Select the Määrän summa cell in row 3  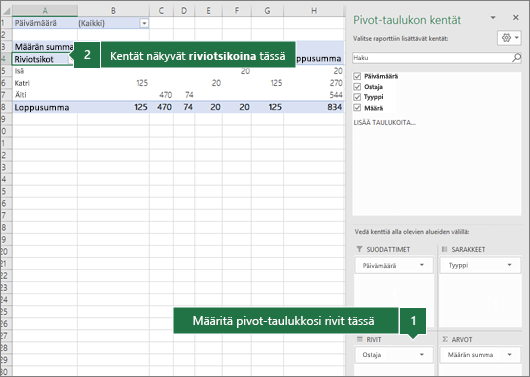click(x=44, y=47)
